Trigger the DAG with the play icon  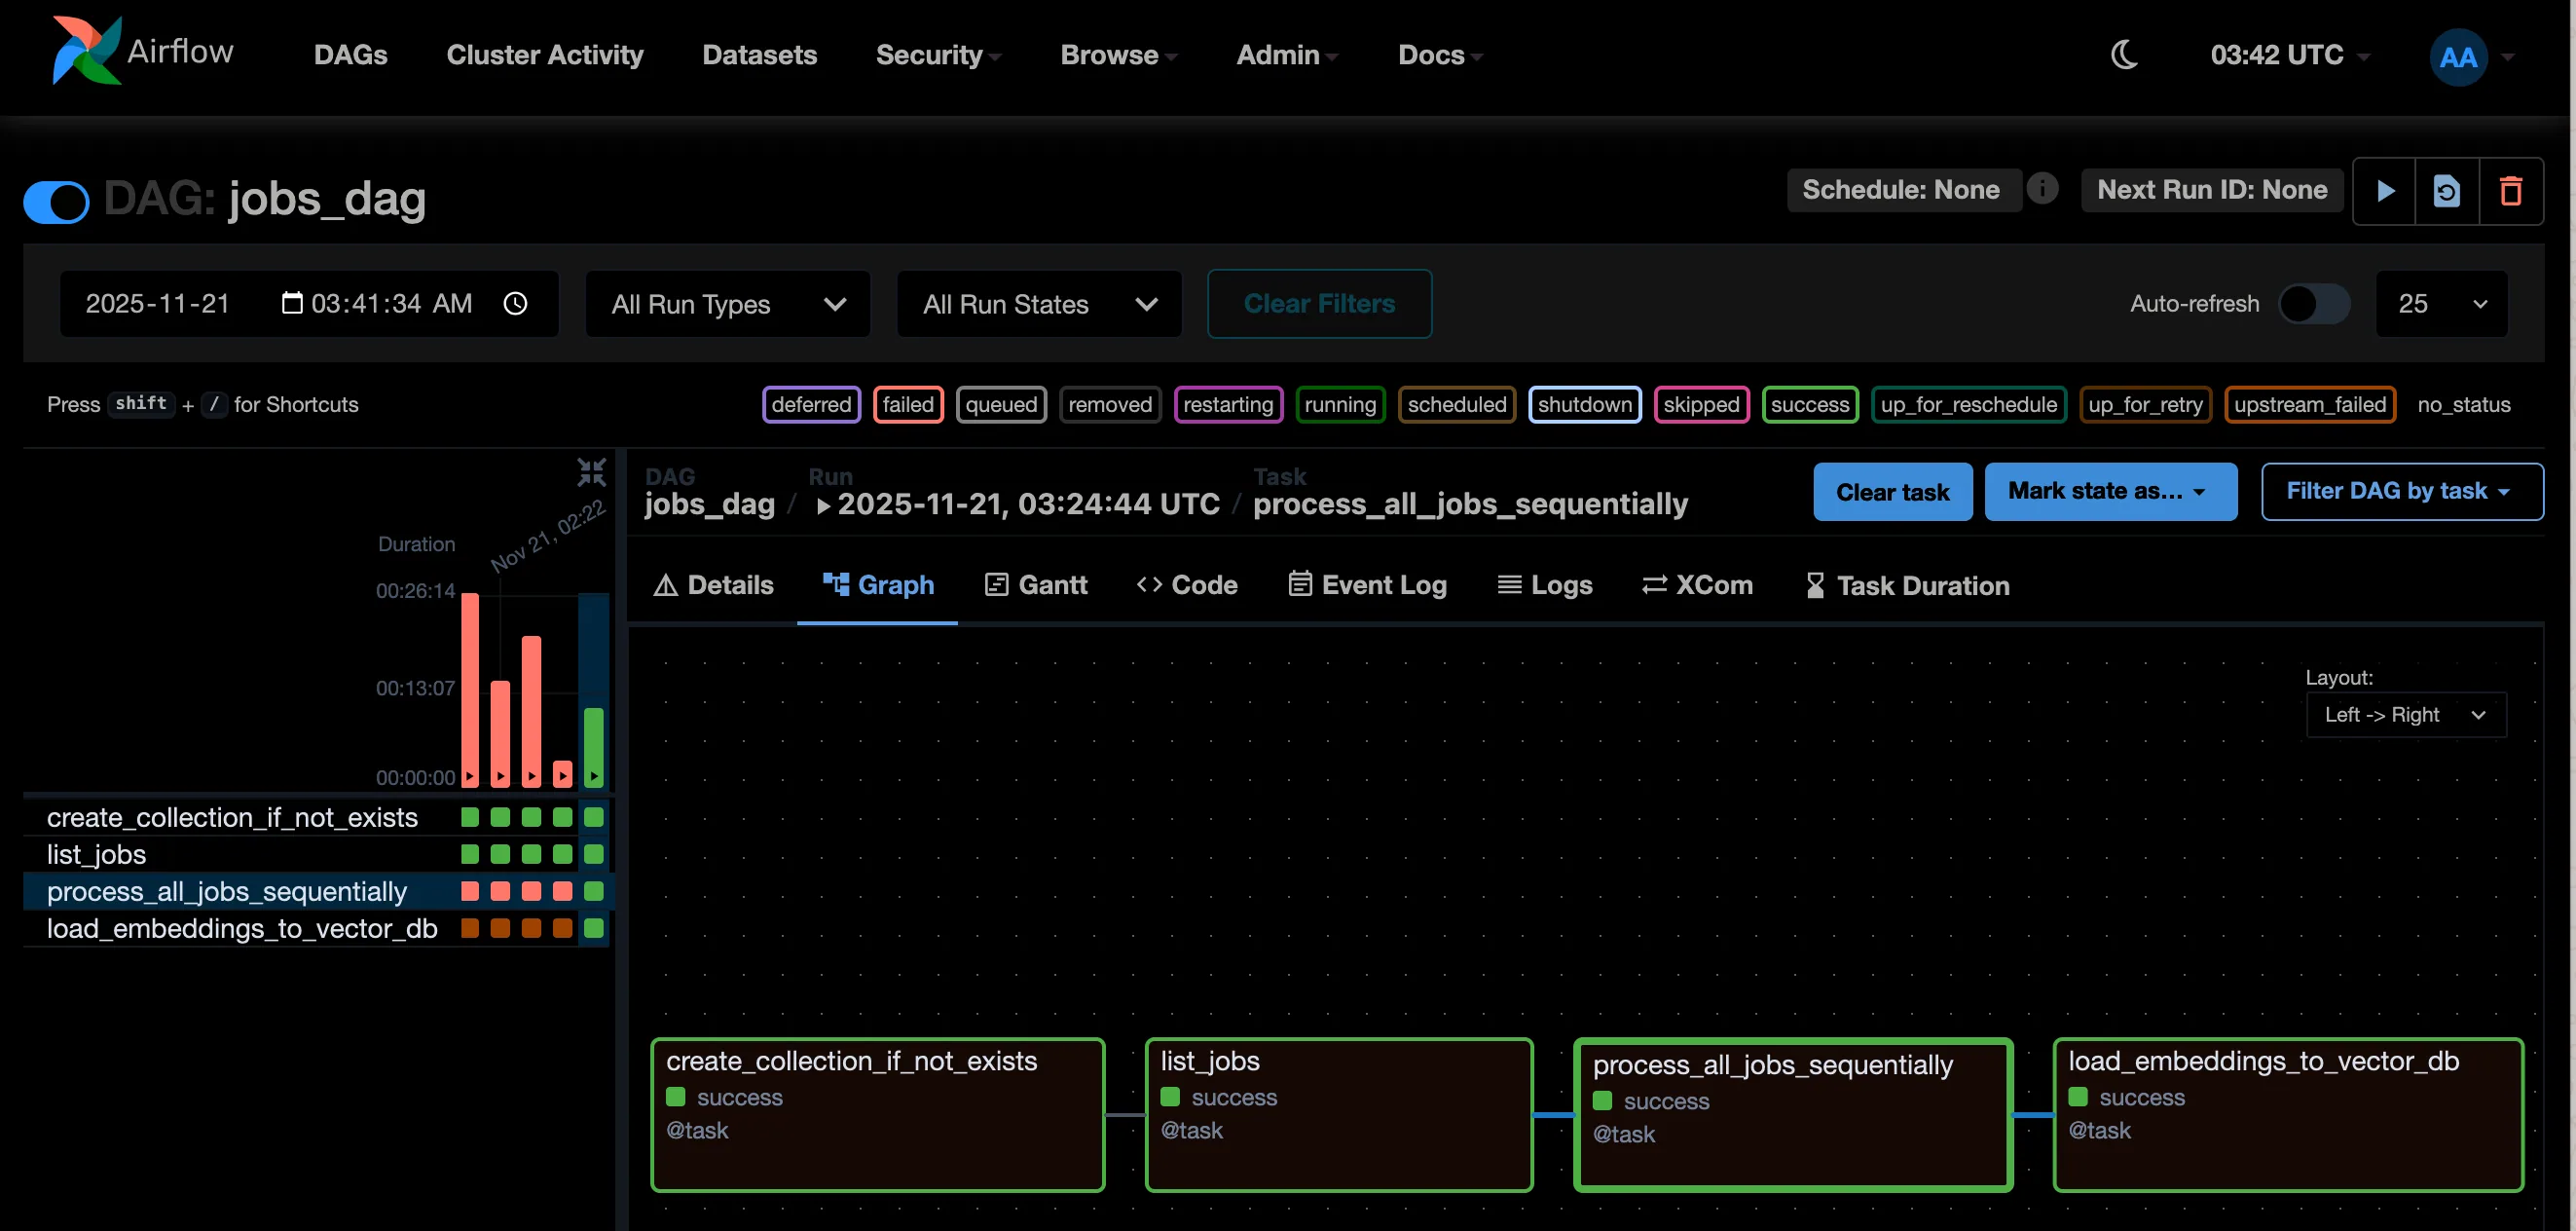(2385, 191)
